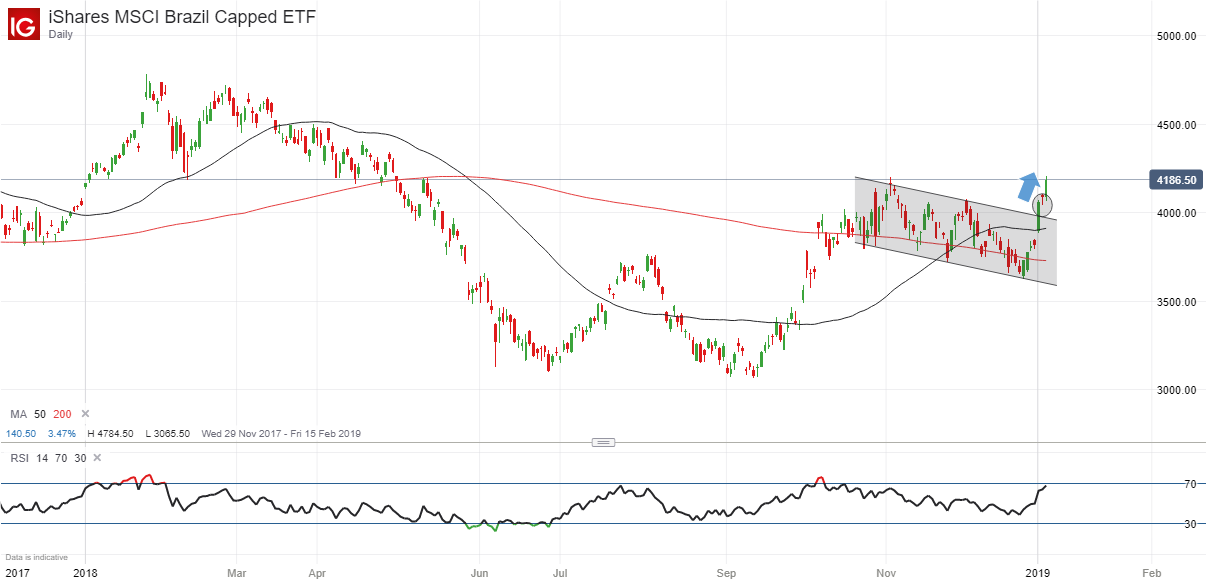1206x582 pixels.
Task: Select the 200 period MA value in red
Action: coord(63,414)
